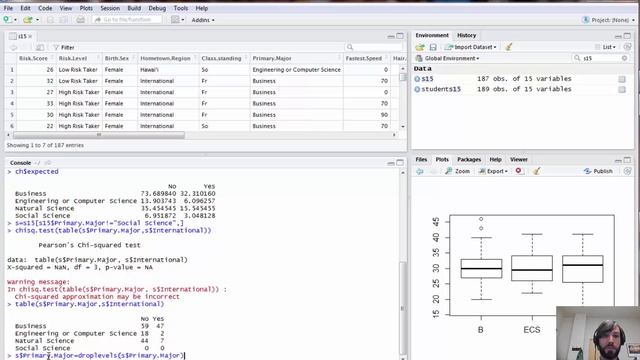
Task: Close the s15 data viewer tab
Action: 30,36
